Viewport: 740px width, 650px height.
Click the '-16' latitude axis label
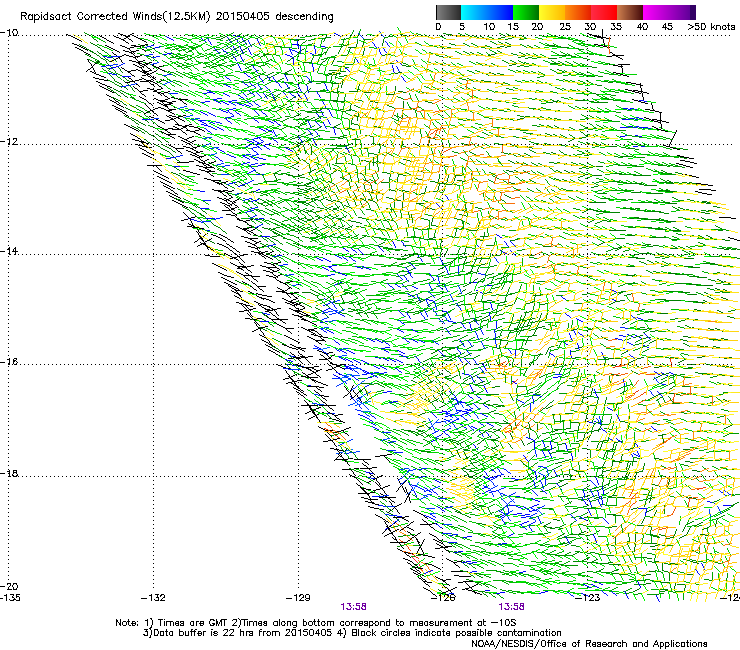click(x=9, y=362)
